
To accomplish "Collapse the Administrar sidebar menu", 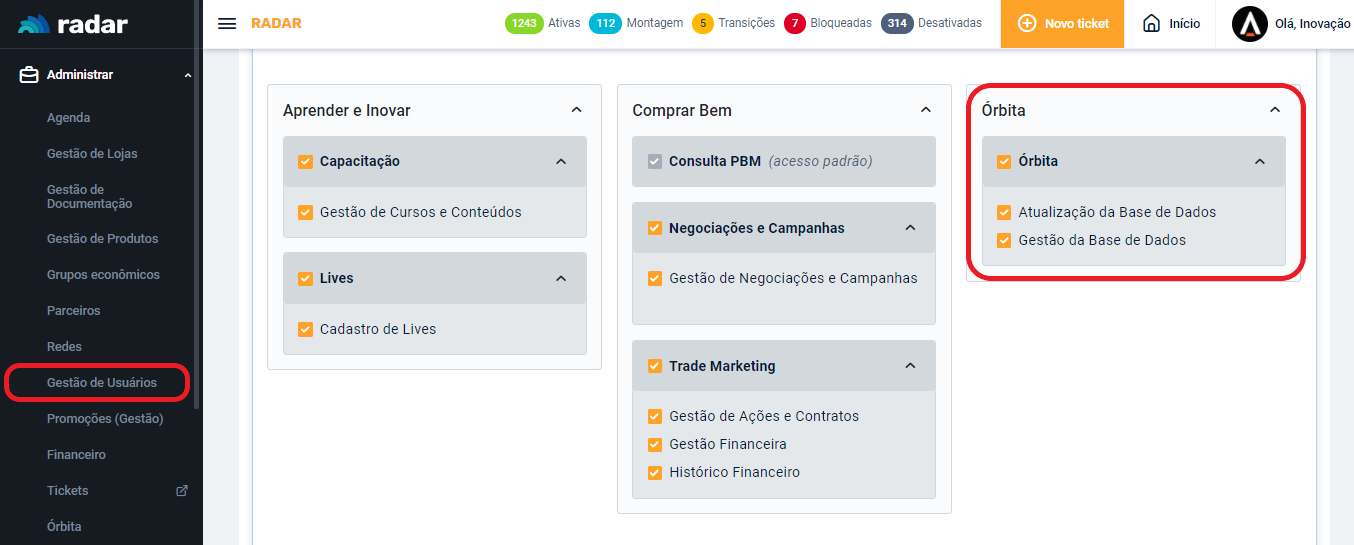I will click(188, 75).
